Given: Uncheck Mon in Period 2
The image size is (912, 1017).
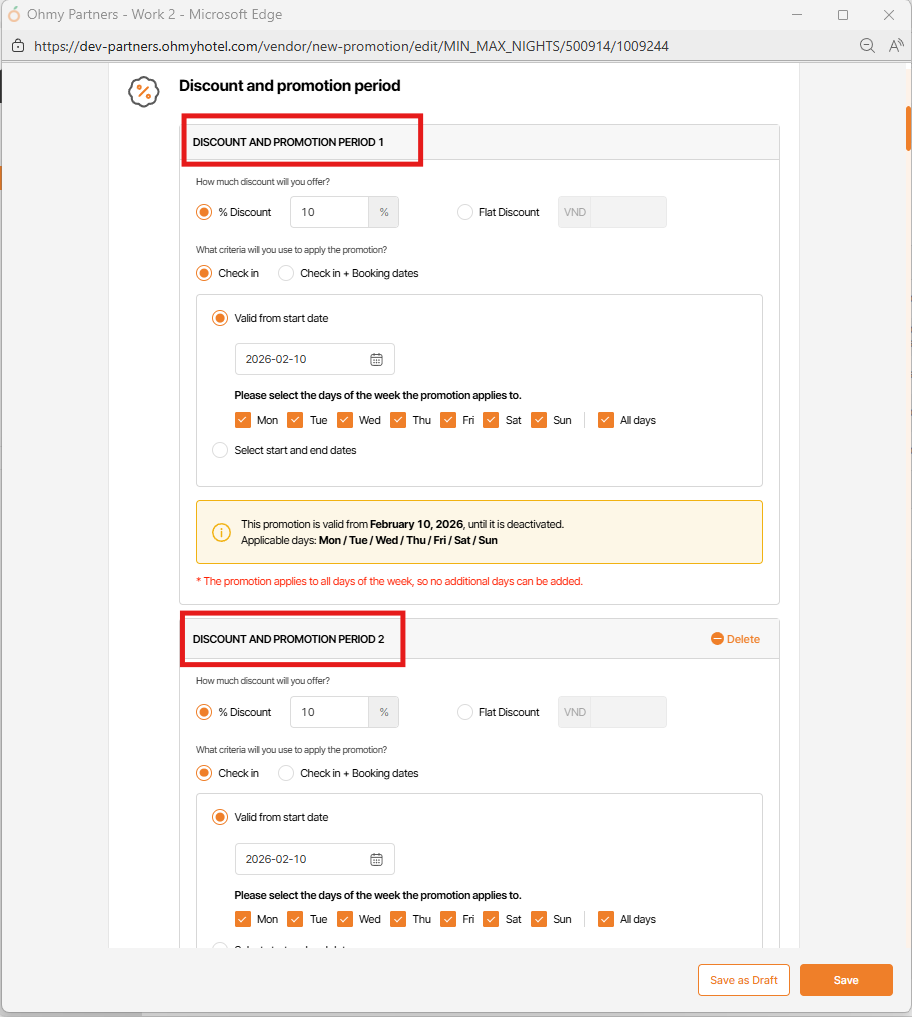Looking at the screenshot, I should (243, 919).
